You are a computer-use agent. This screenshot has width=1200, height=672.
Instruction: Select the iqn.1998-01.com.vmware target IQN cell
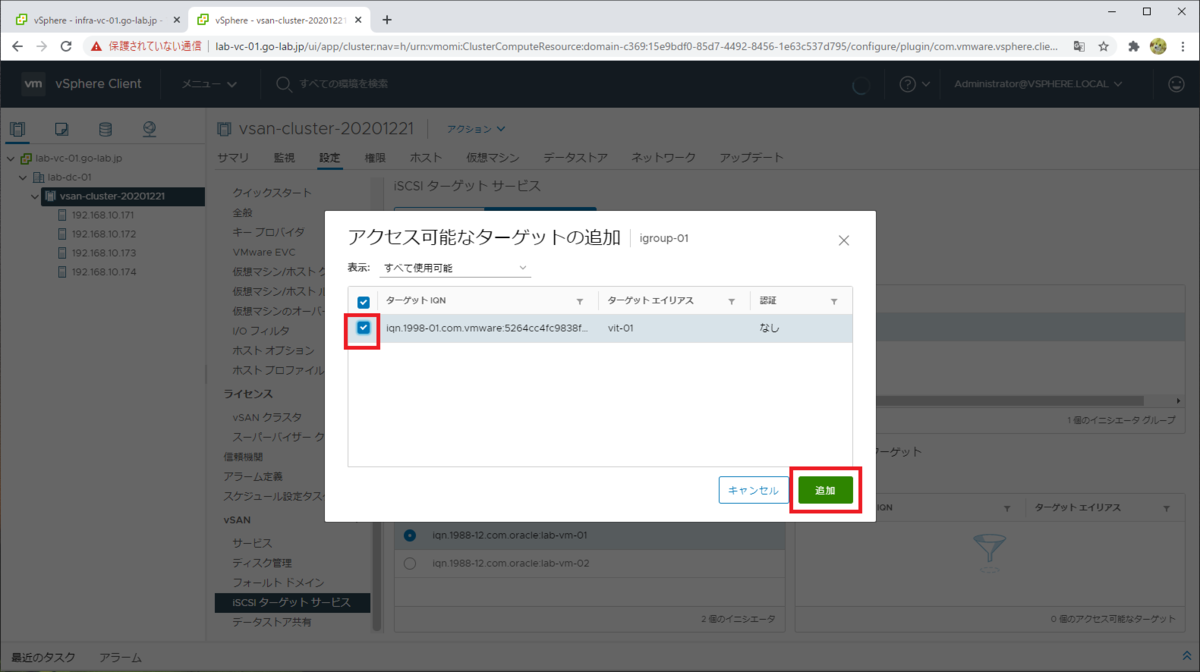488,328
